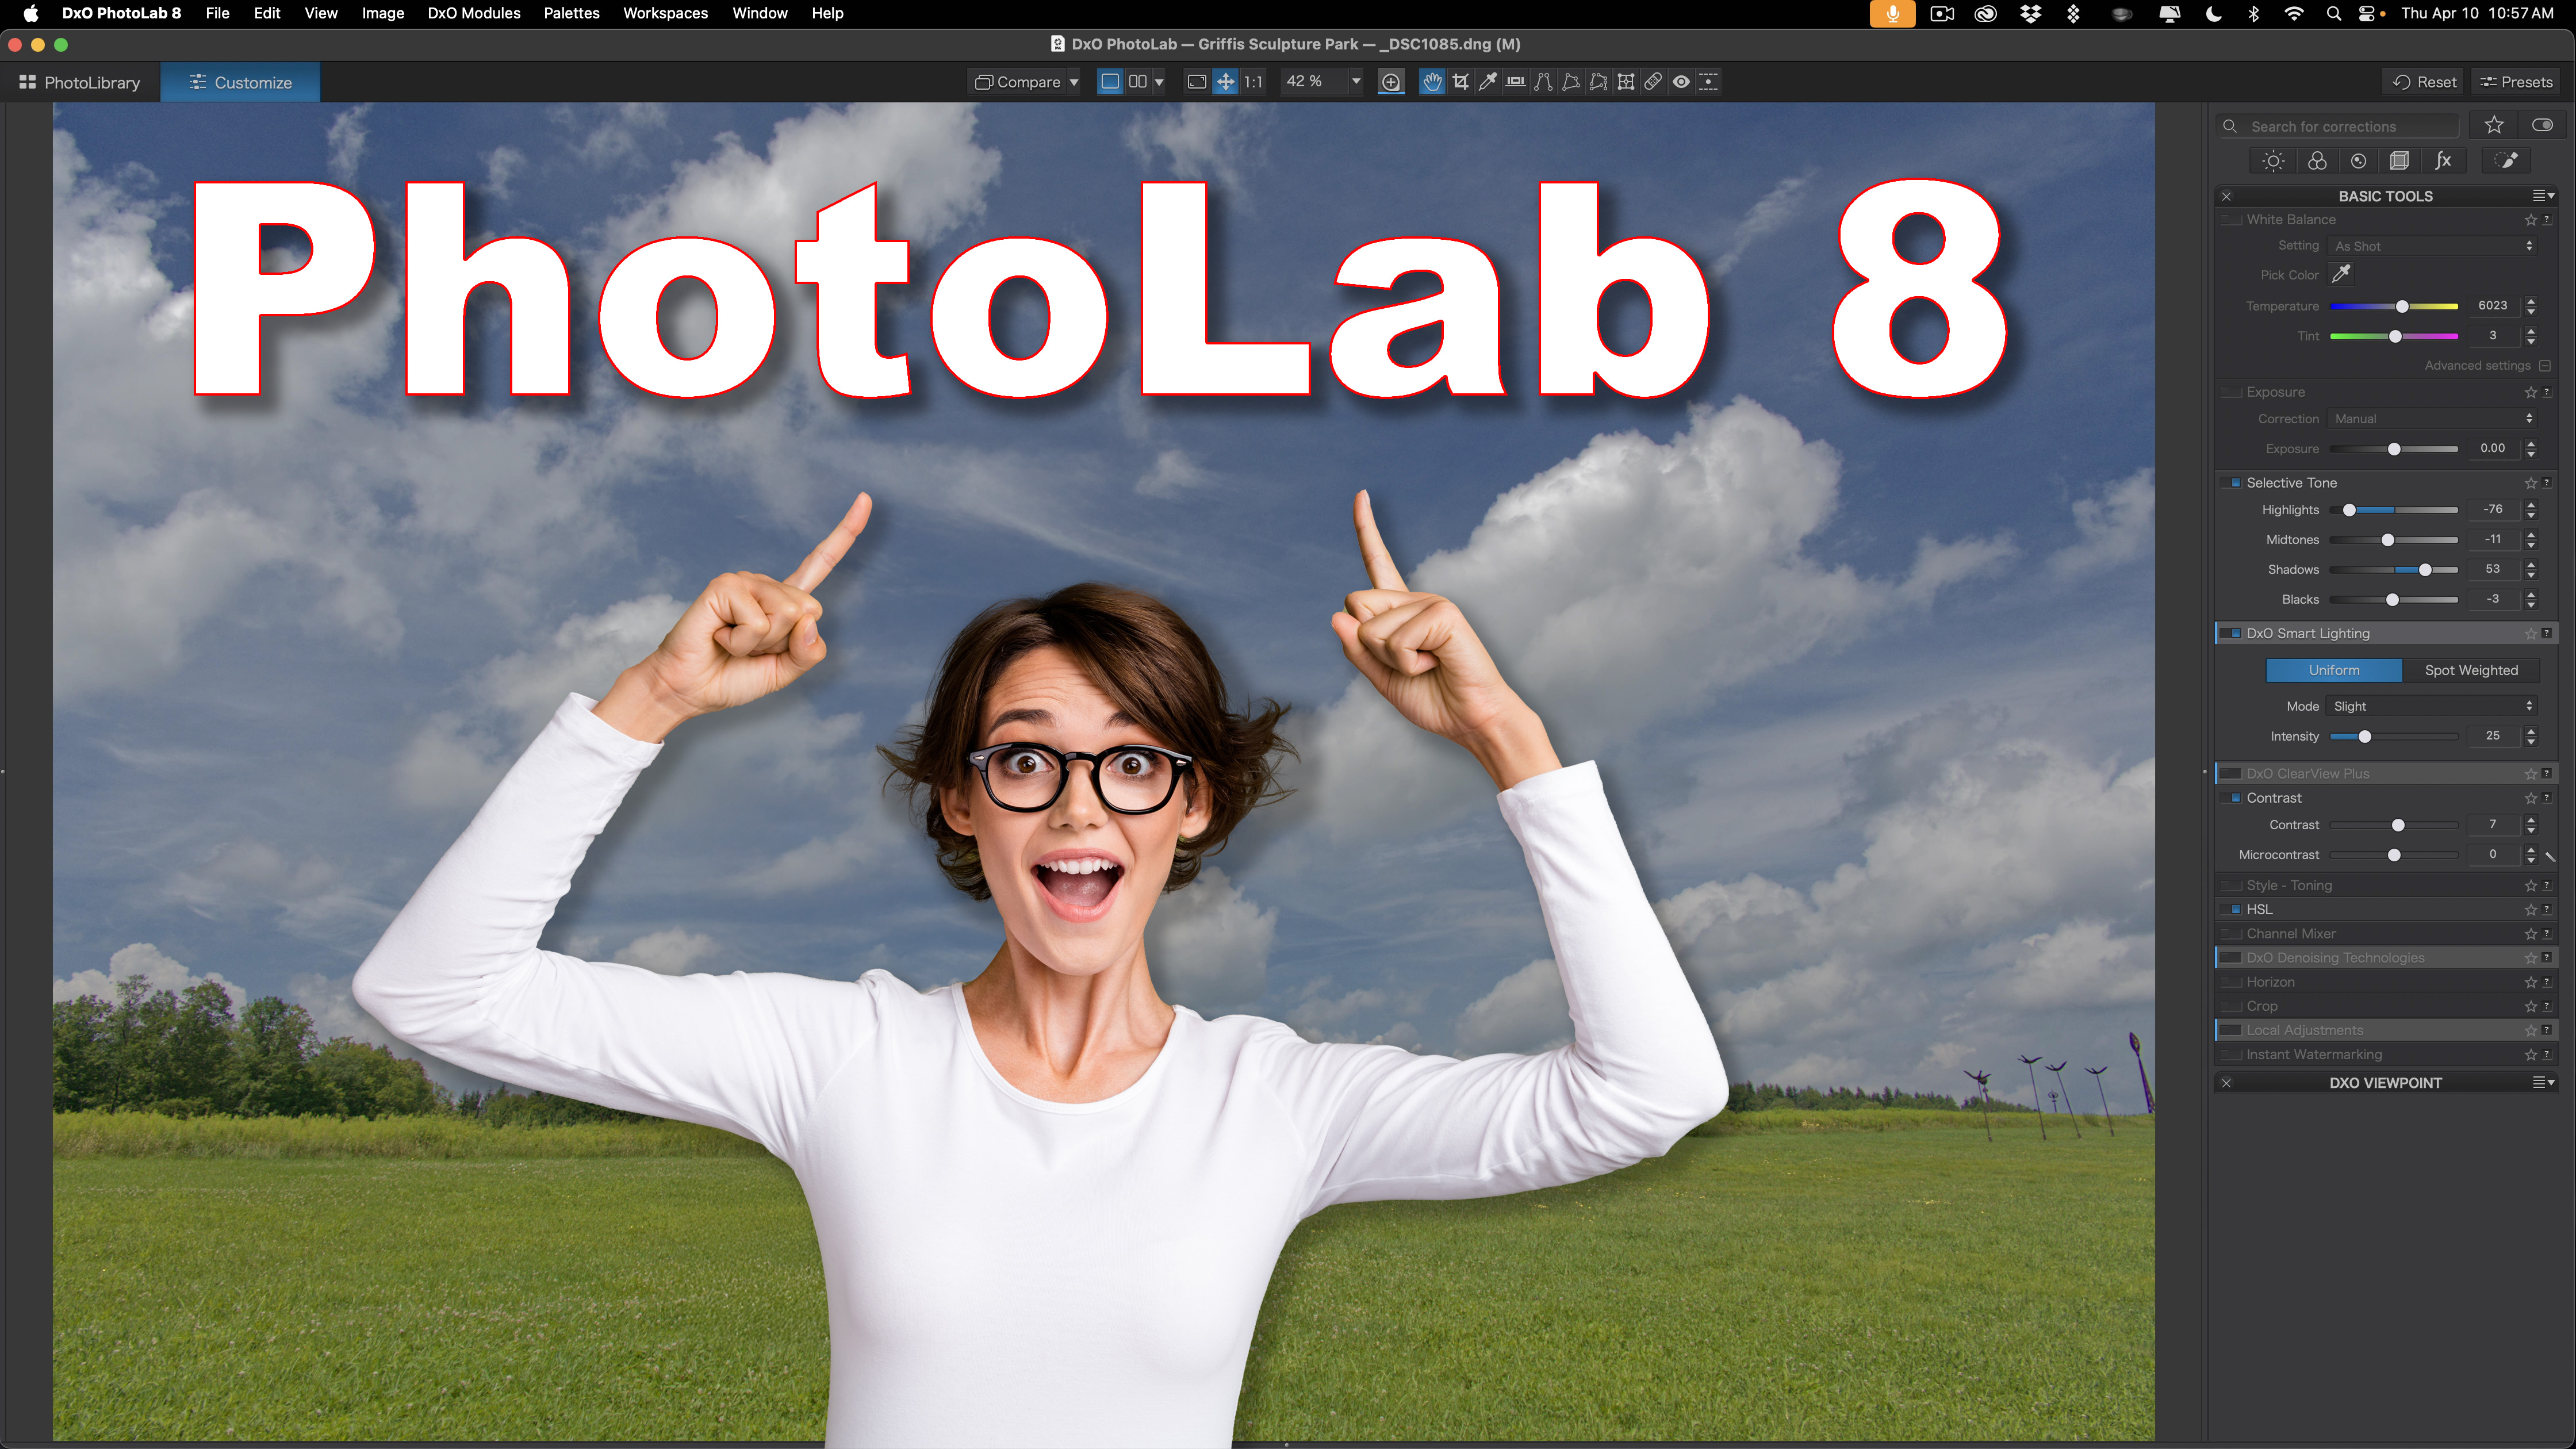Open the Color corrections three-circles icon
Viewport: 2576px width, 1449px height.
(2317, 161)
